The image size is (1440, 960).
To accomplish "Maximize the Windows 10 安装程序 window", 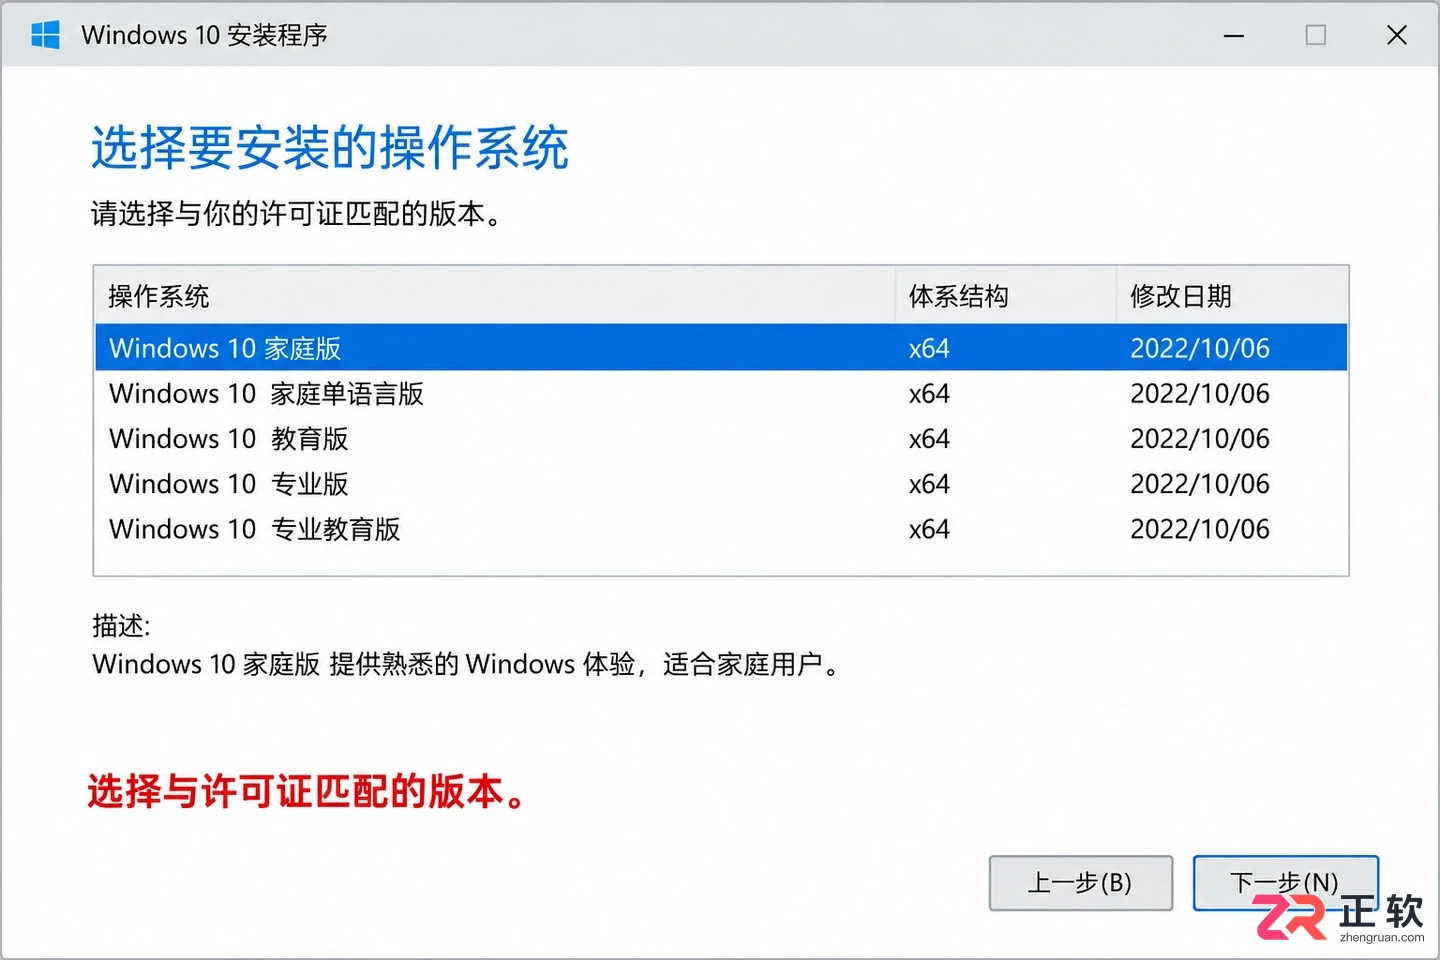I will 1316,35.
